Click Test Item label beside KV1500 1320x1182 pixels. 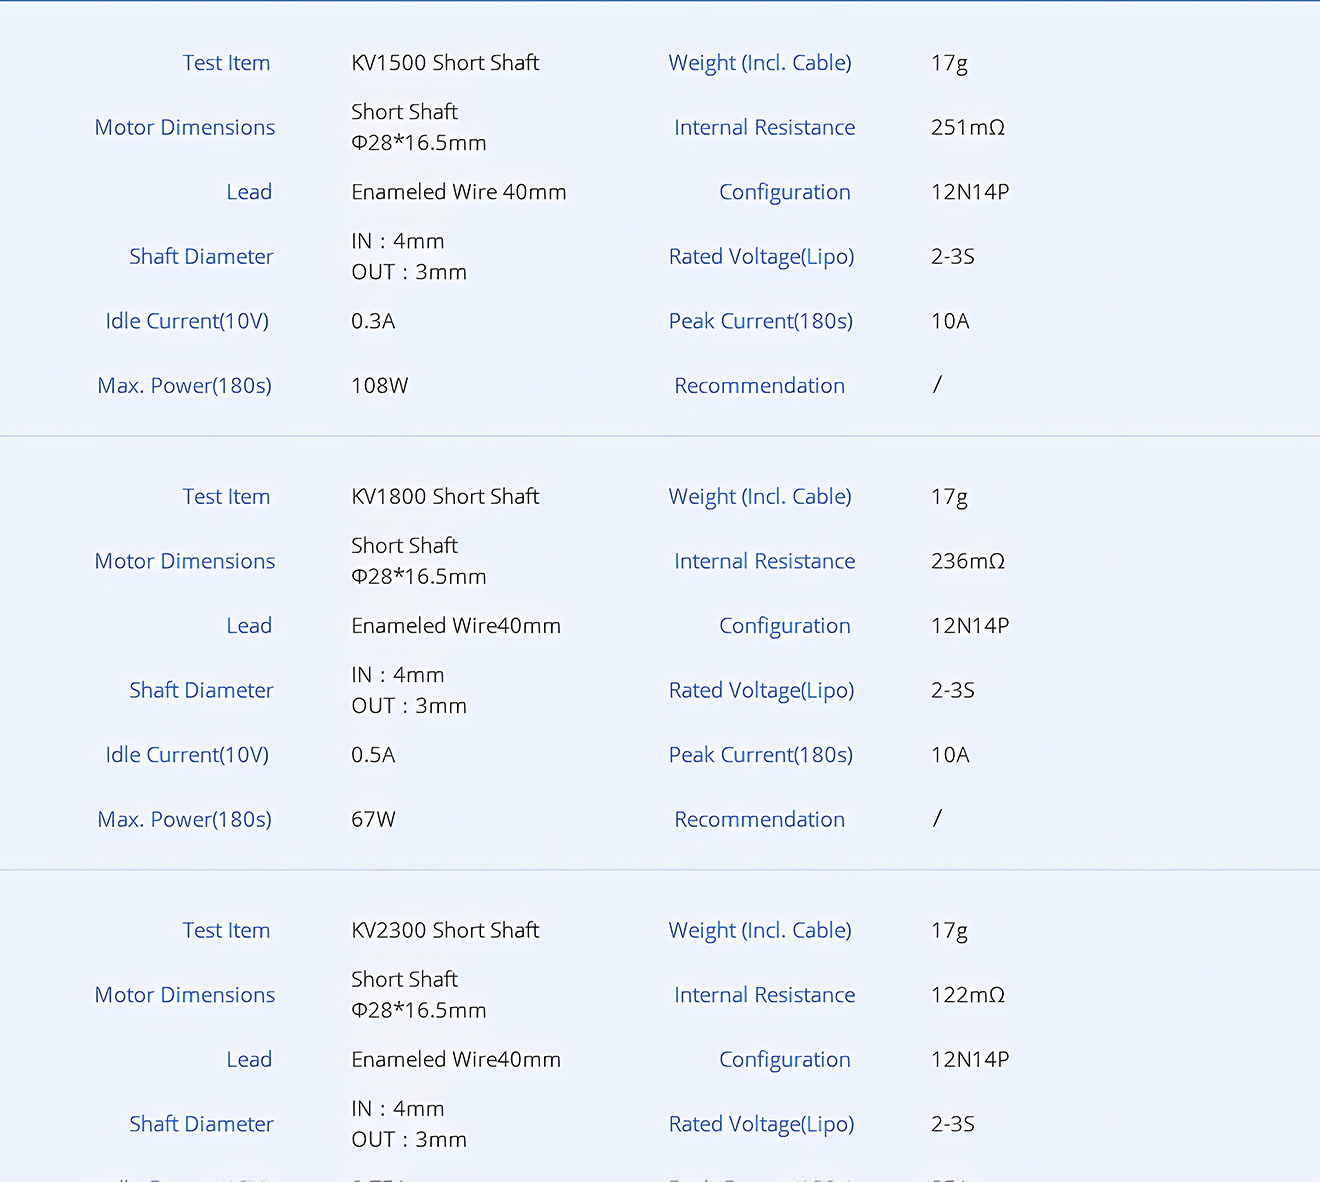(x=226, y=63)
